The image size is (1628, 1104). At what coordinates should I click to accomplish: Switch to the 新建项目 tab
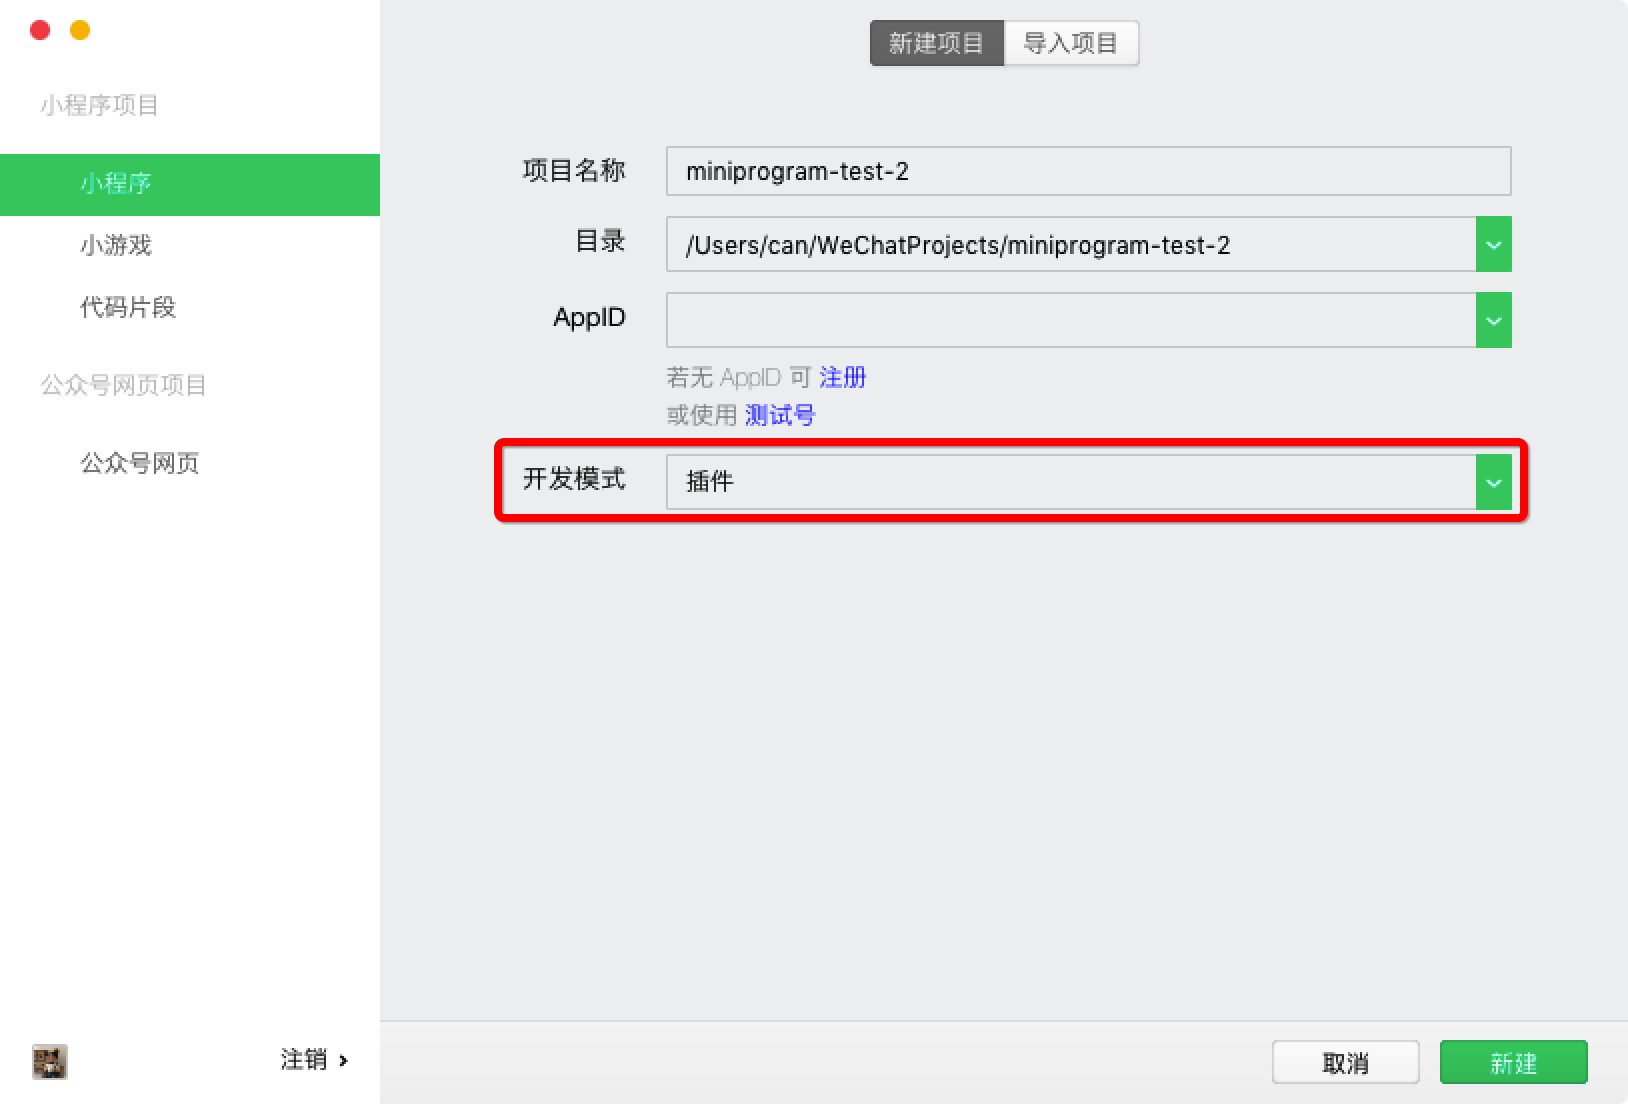coord(936,43)
